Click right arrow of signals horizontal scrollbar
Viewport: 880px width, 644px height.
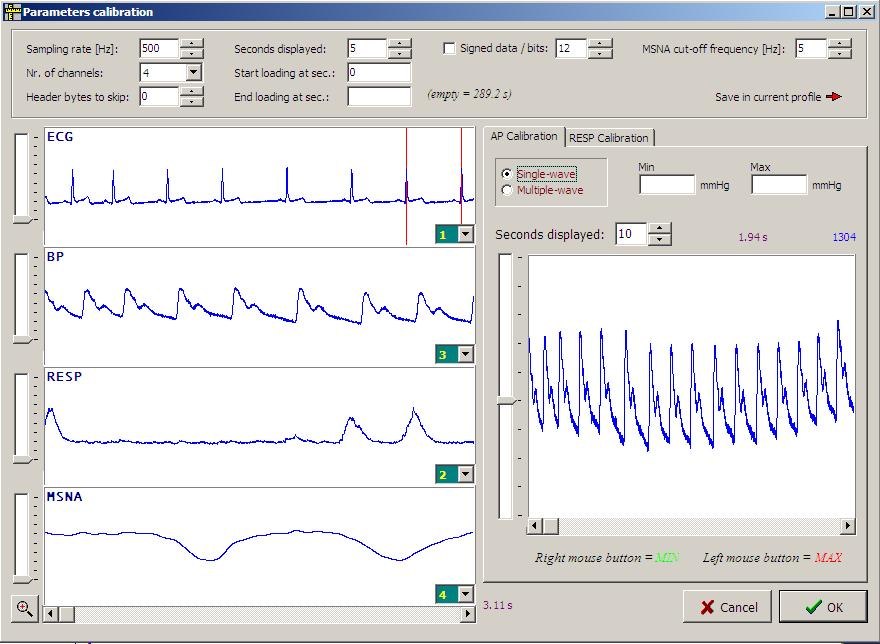[468, 614]
